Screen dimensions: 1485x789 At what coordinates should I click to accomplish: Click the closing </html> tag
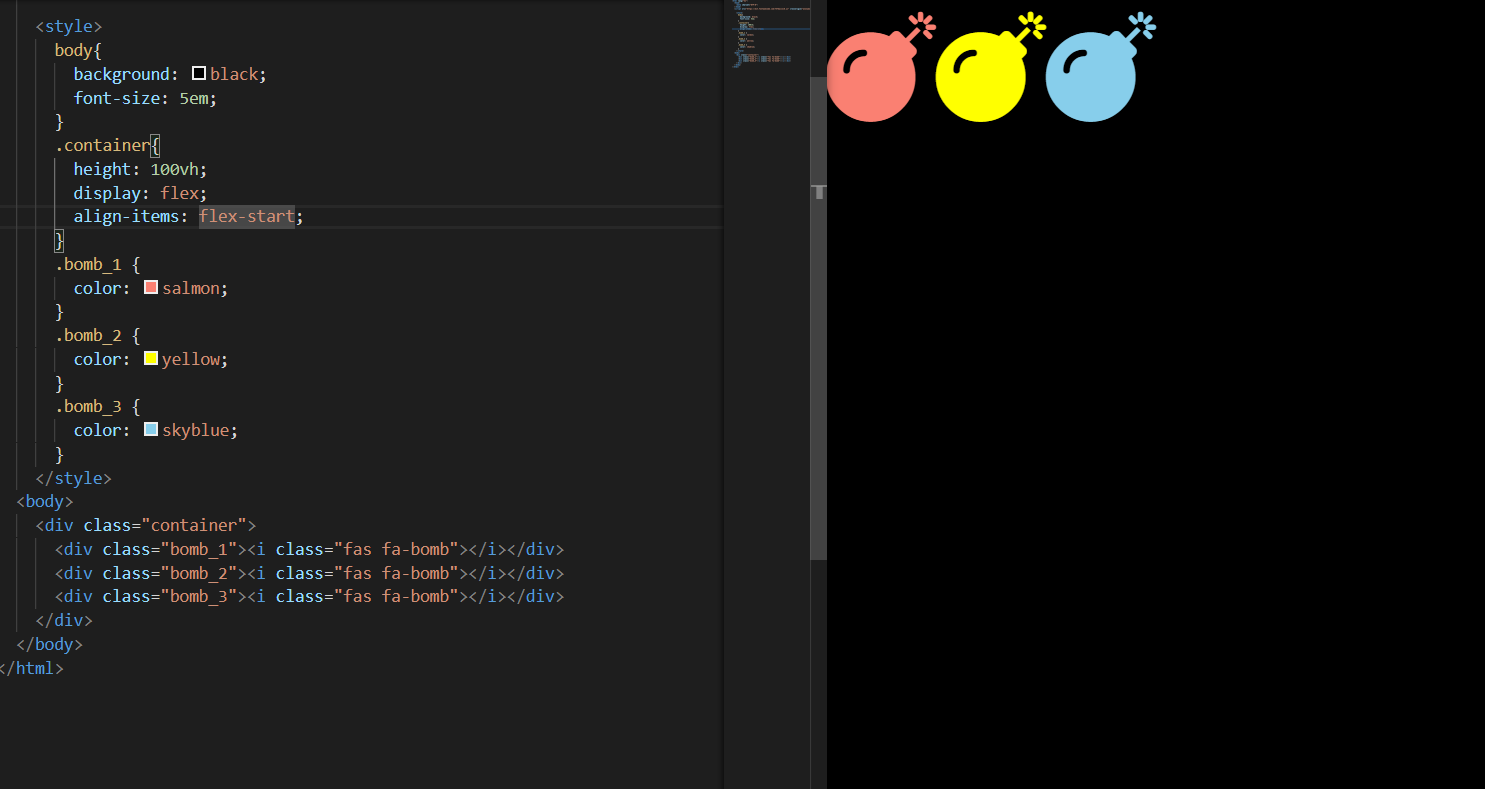pyautogui.click(x=32, y=668)
